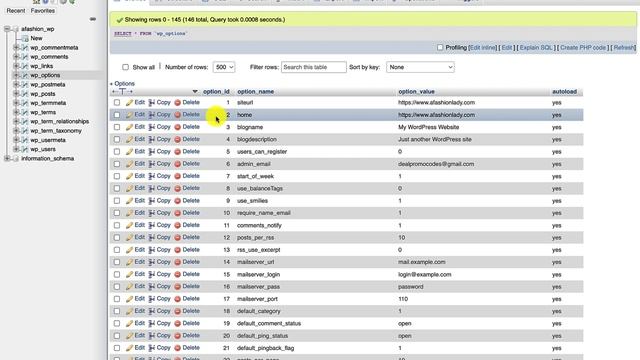Click Edit pencil icon for blogdescription row
The image size is (640, 360).
(129, 139)
